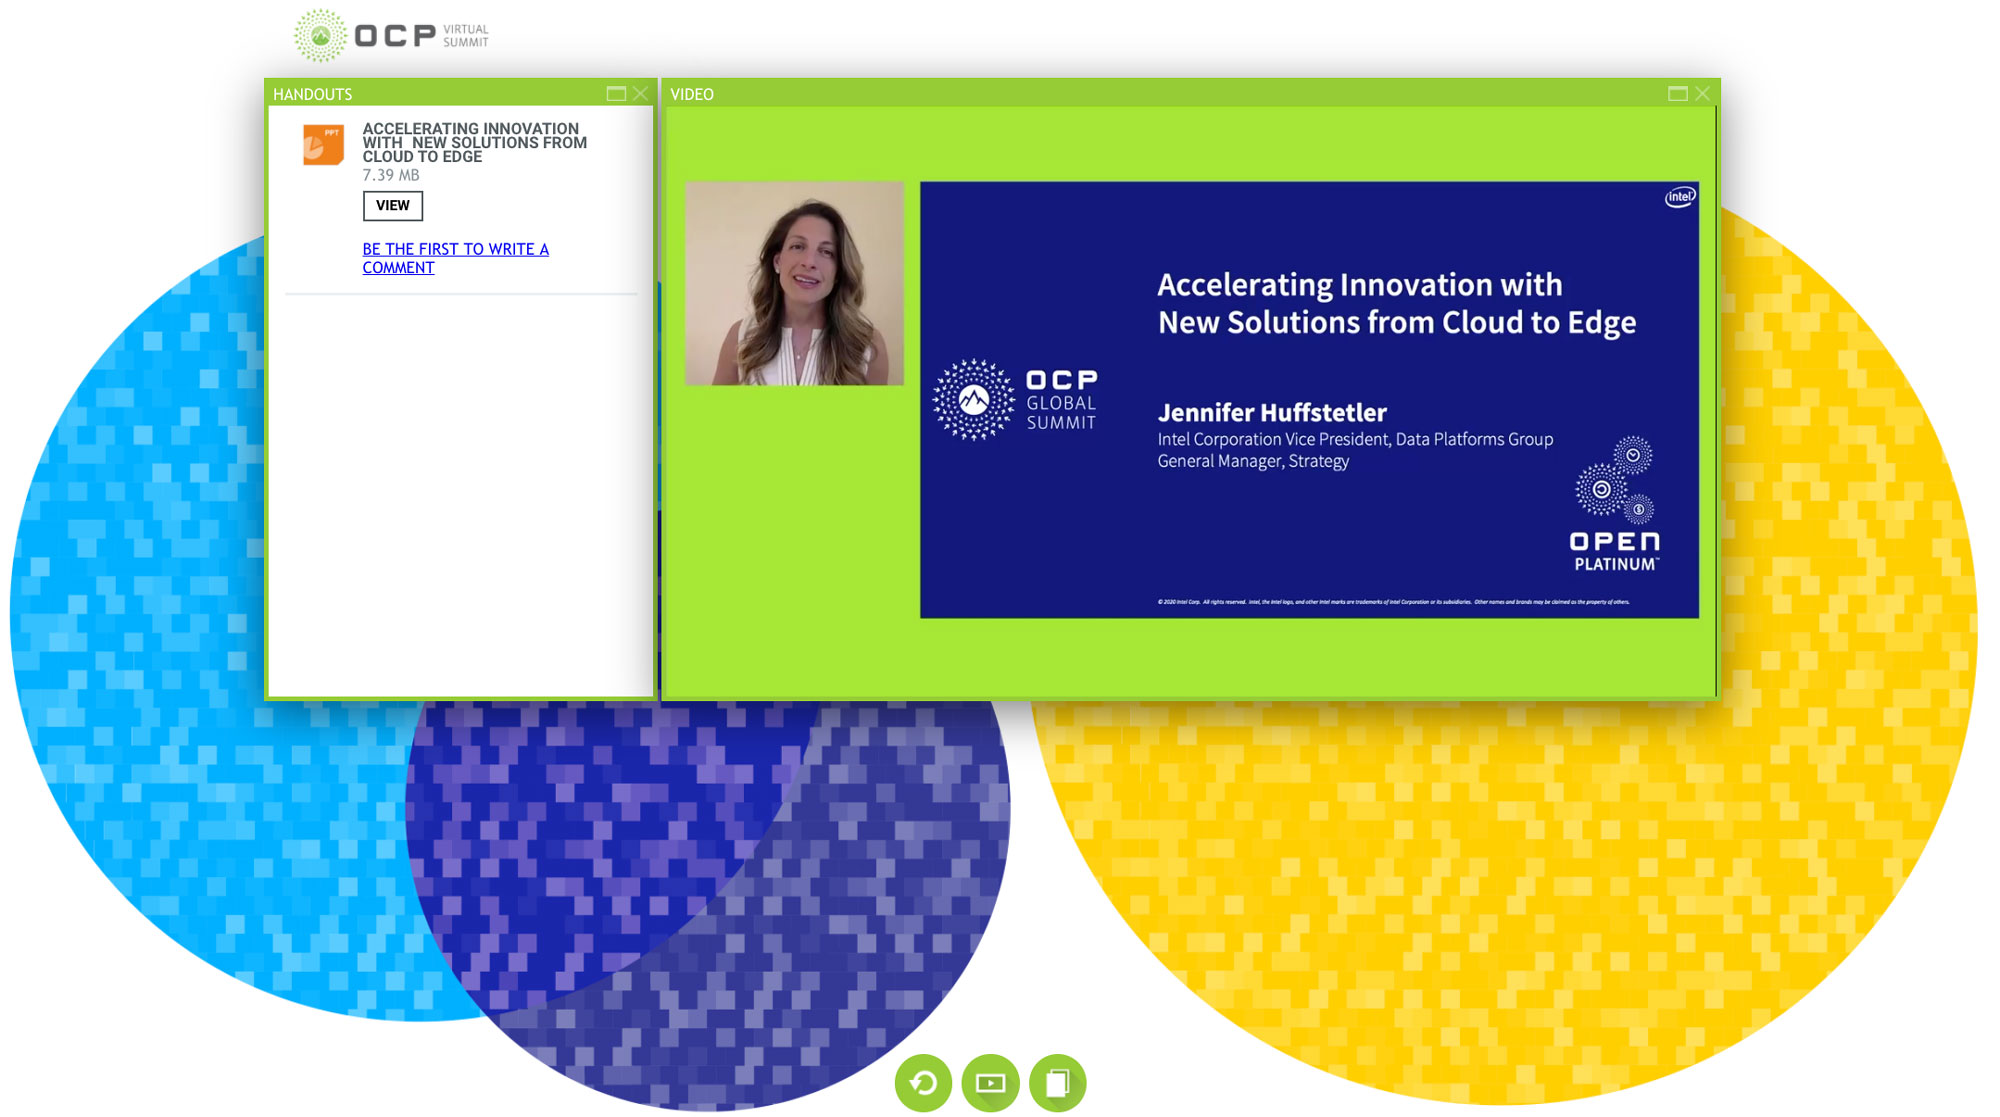2000x1117 pixels.
Task: Click the presentation slide in the Video panel
Action: pos(1309,399)
